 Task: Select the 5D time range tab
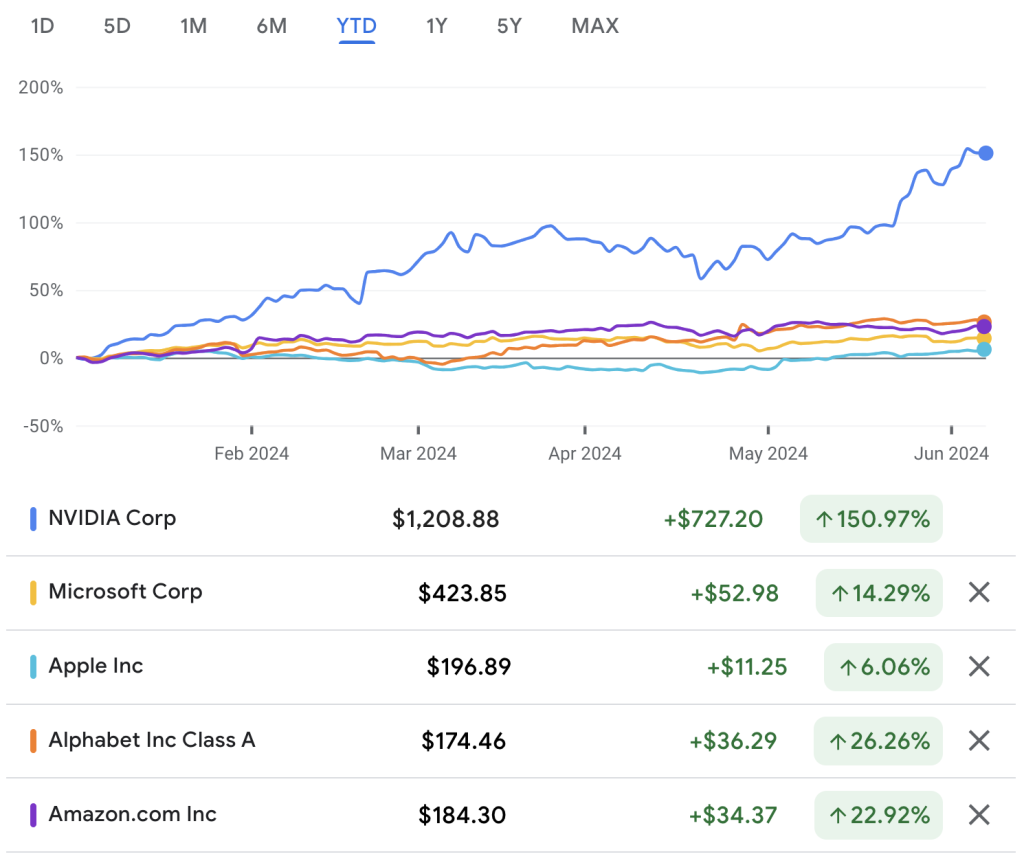[117, 26]
